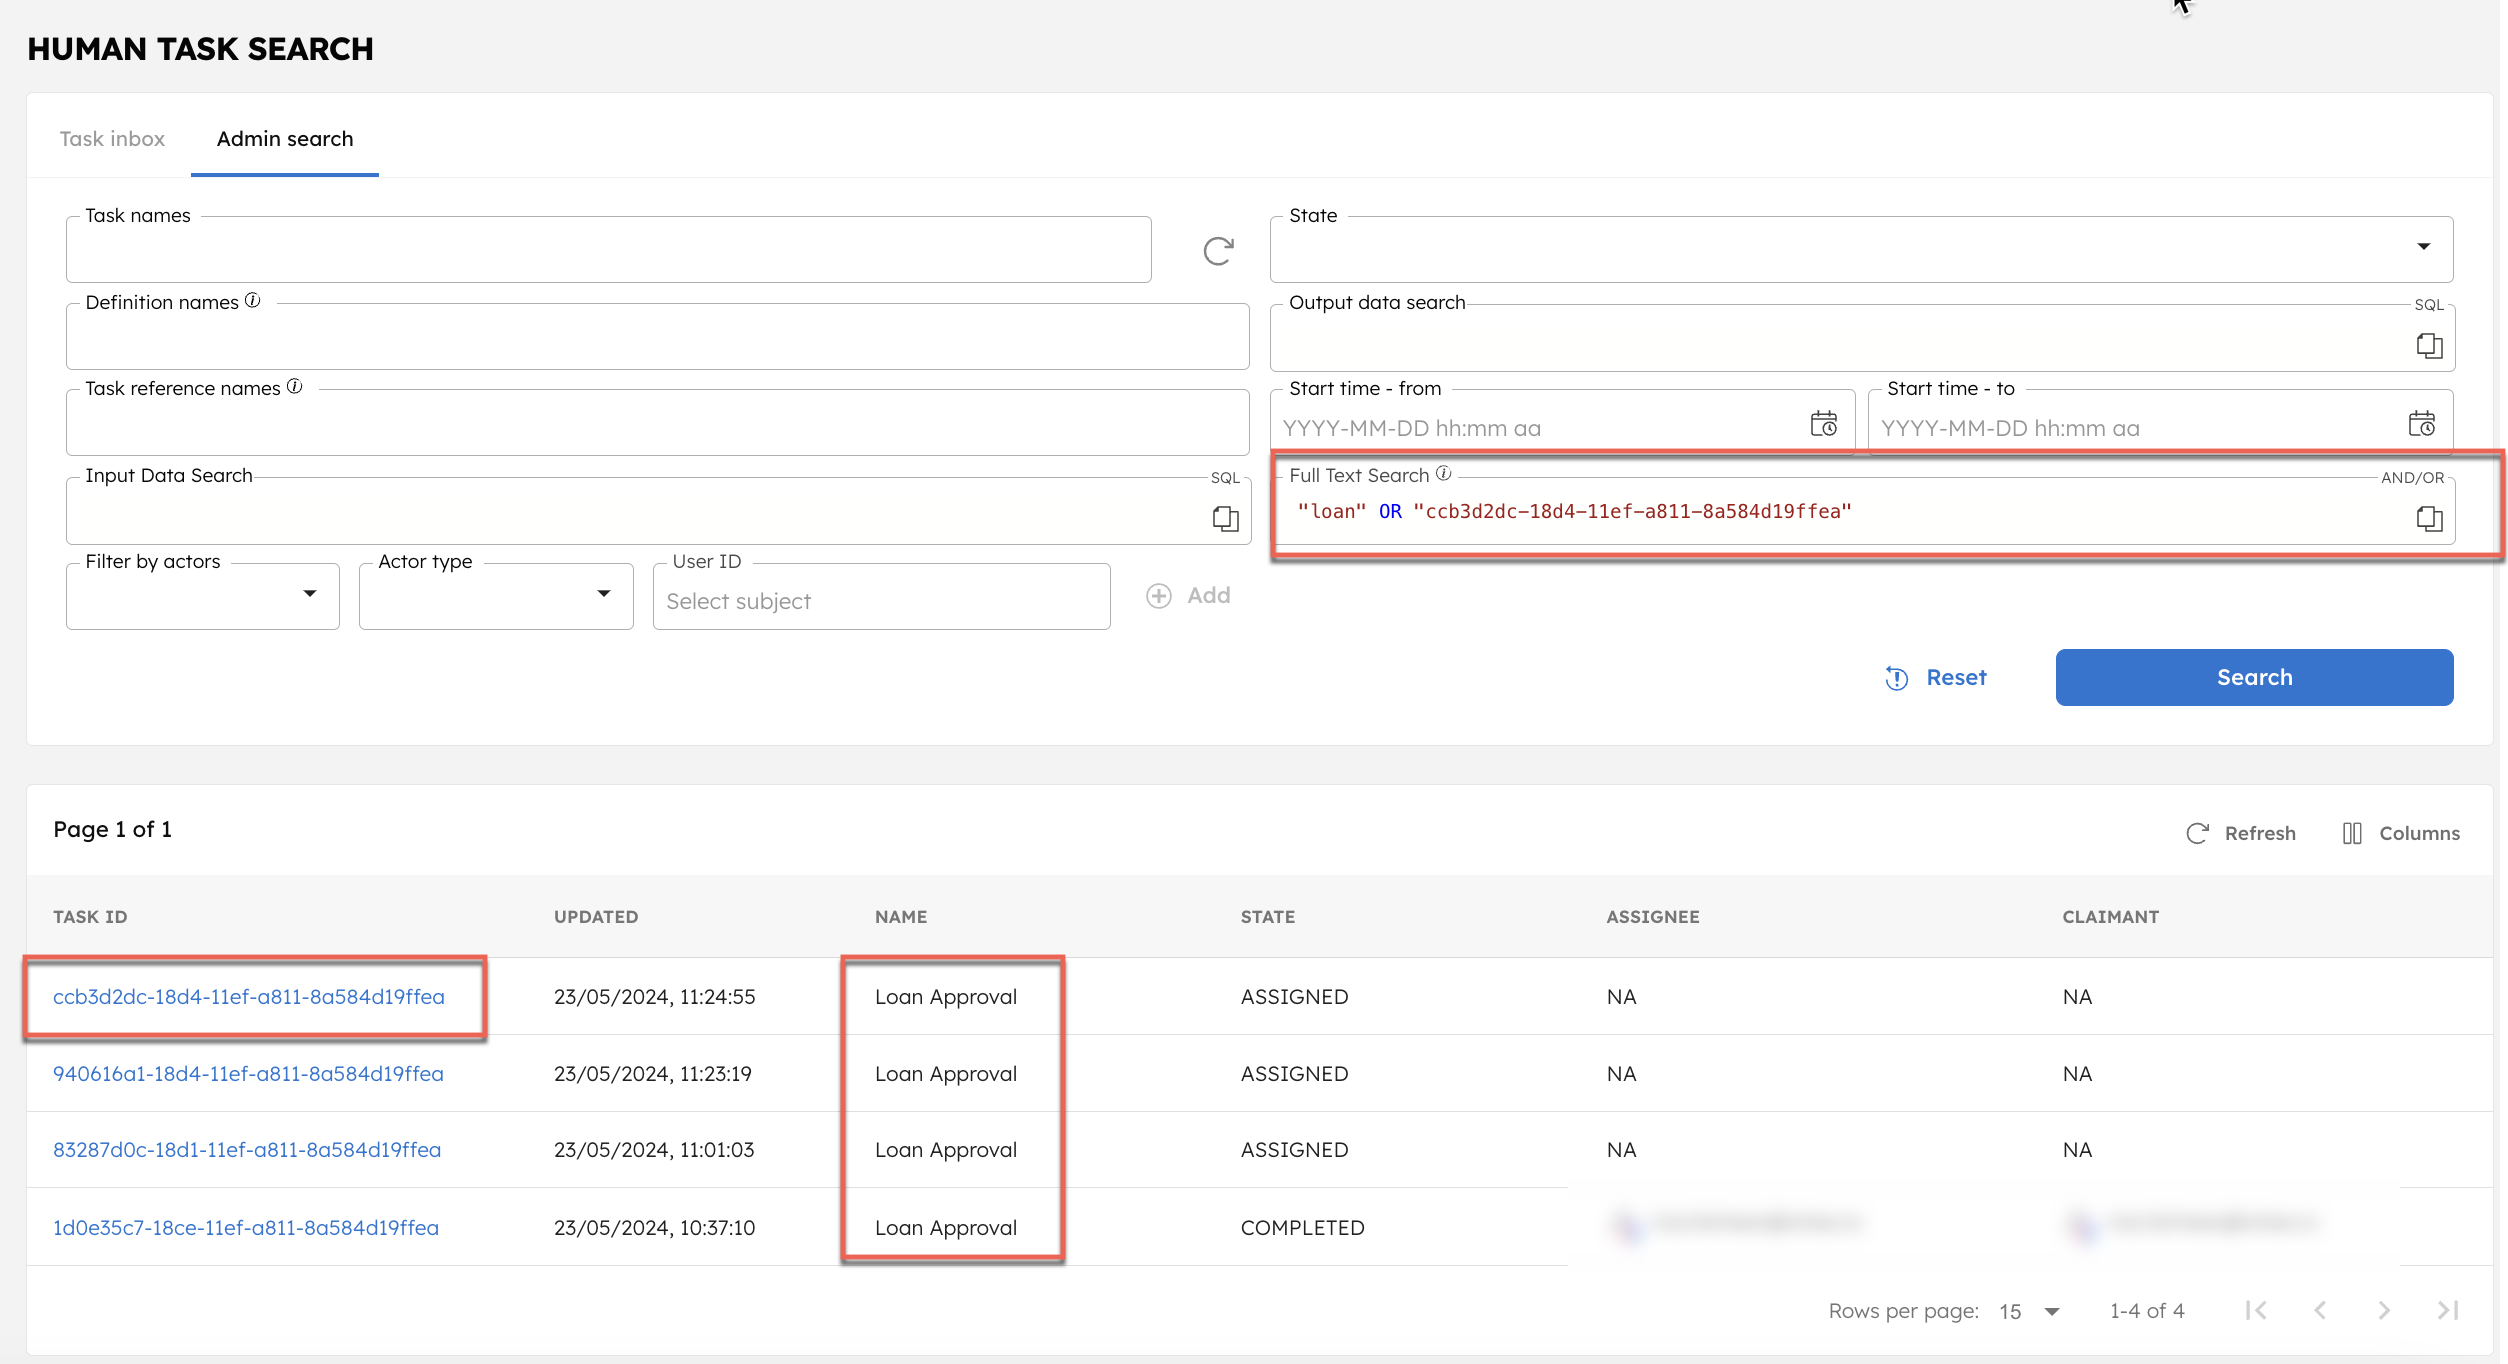
Task: Click the Full Text Search query text
Action: (1574, 511)
